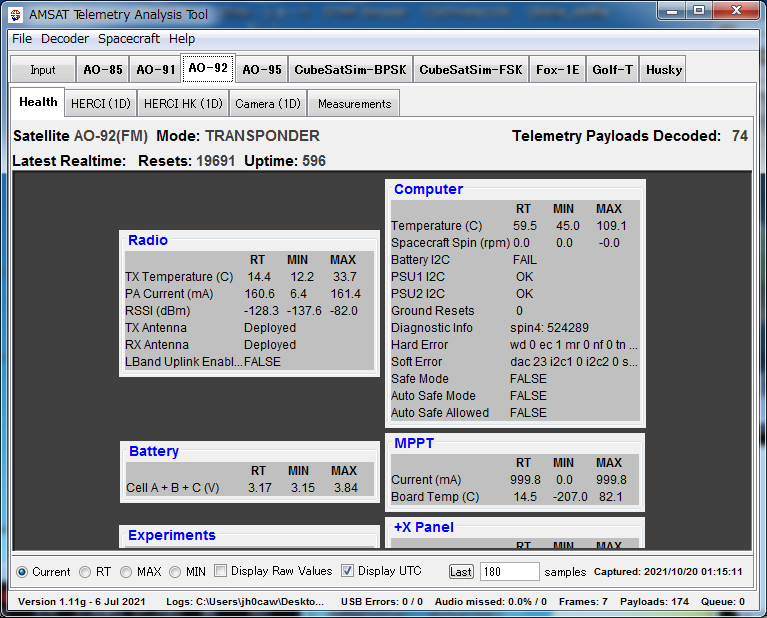Click the Captured timestamp text
This screenshot has width=767, height=618.
click(x=668, y=572)
